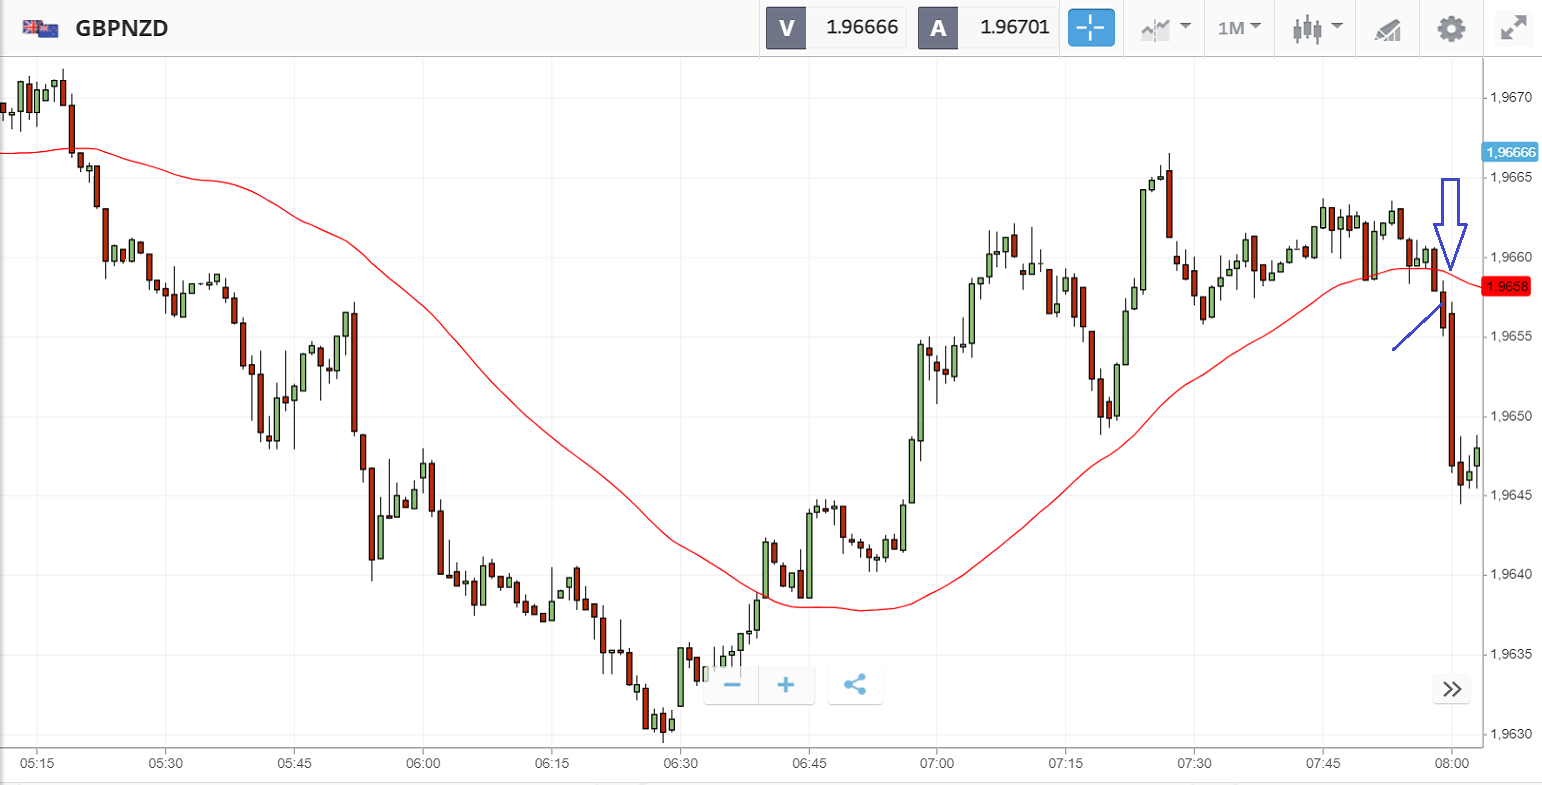Click the GBPNZD flag icon
The width and height of the screenshot is (1542, 785).
coord(40,28)
